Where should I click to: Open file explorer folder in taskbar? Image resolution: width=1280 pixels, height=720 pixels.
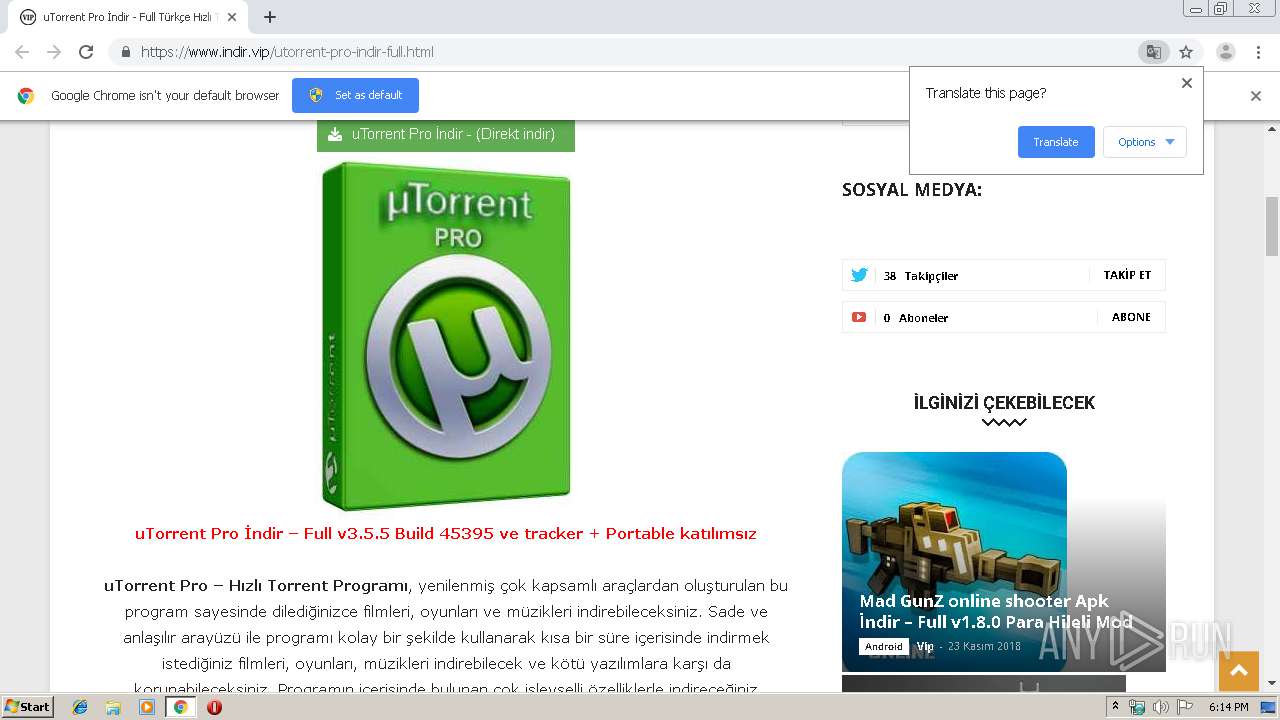pyautogui.click(x=113, y=707)
